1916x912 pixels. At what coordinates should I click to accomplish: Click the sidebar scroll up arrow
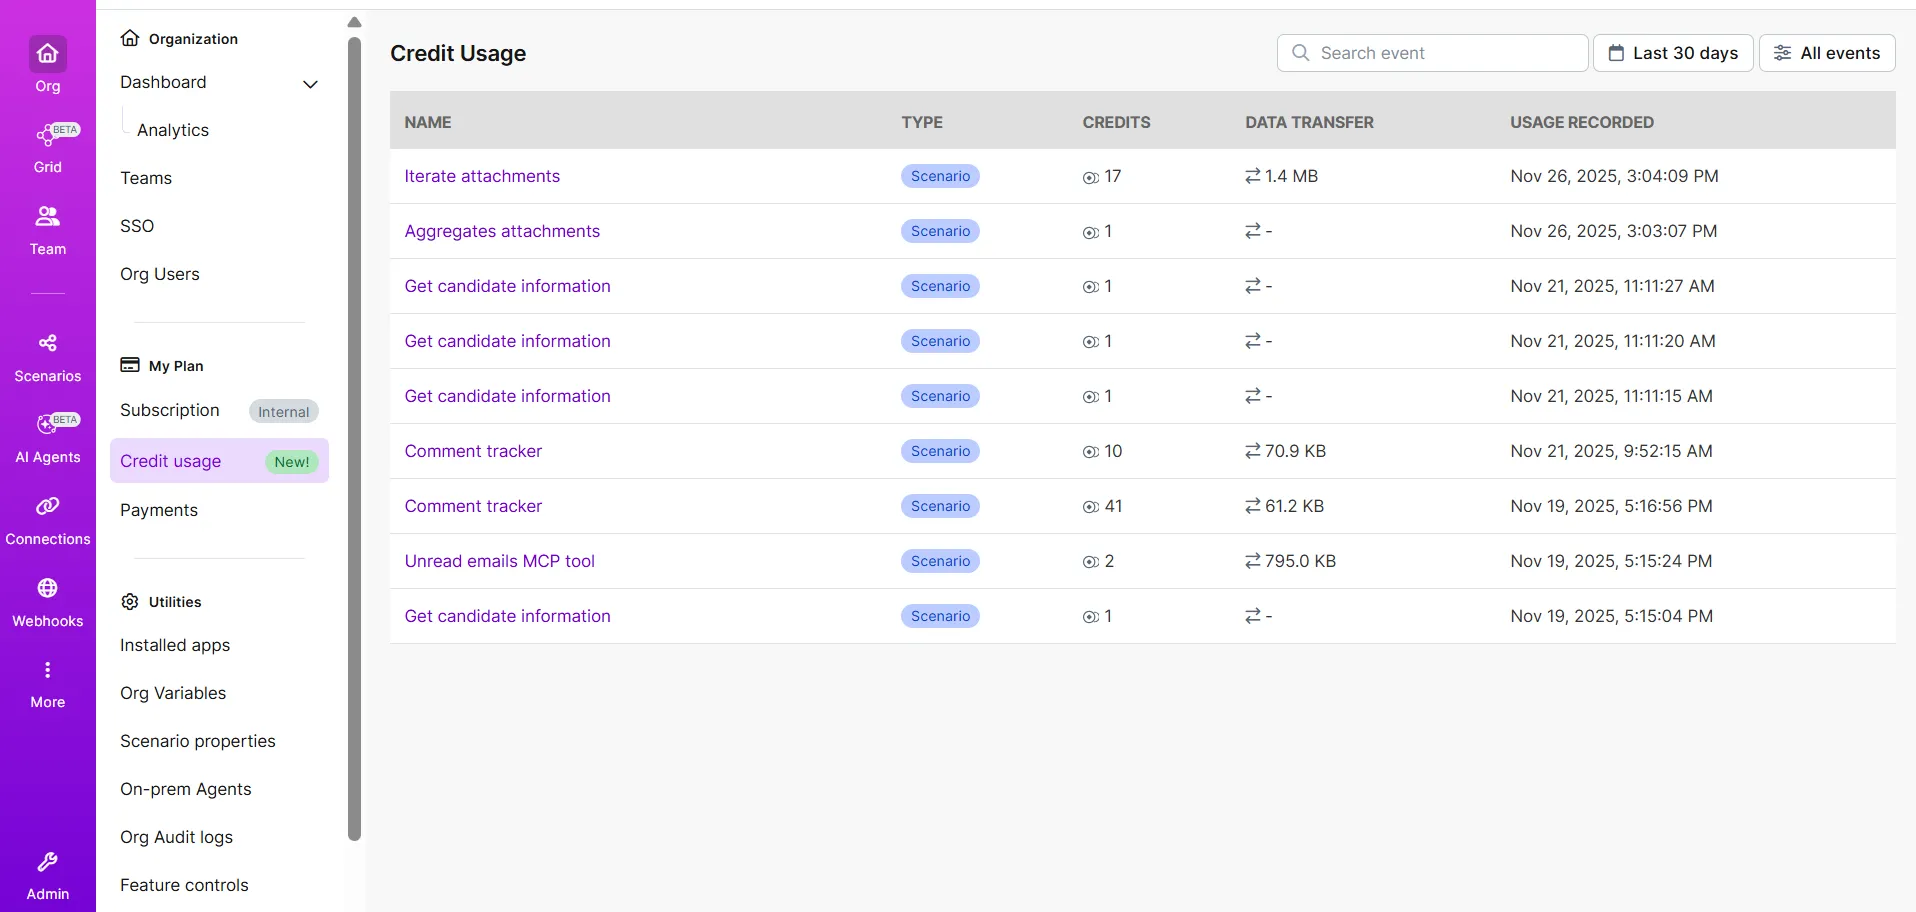click(354, 22)
